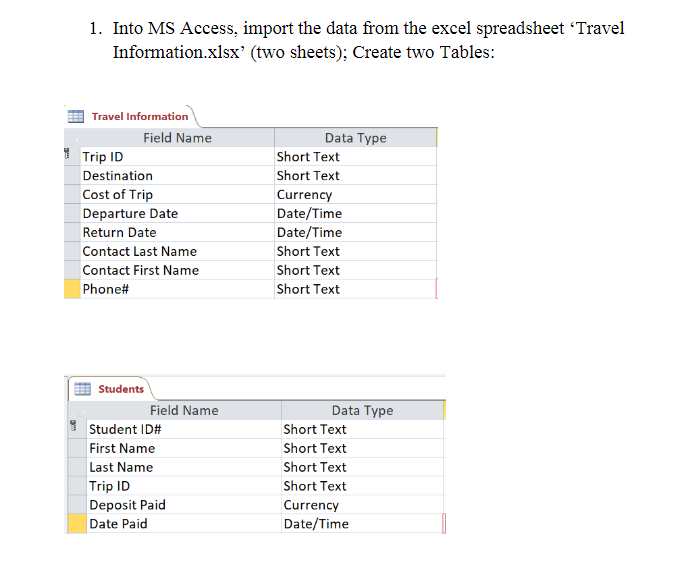685x581 pixels.
Task: Select the Contact Last Name field
Action: click(177, 251)
